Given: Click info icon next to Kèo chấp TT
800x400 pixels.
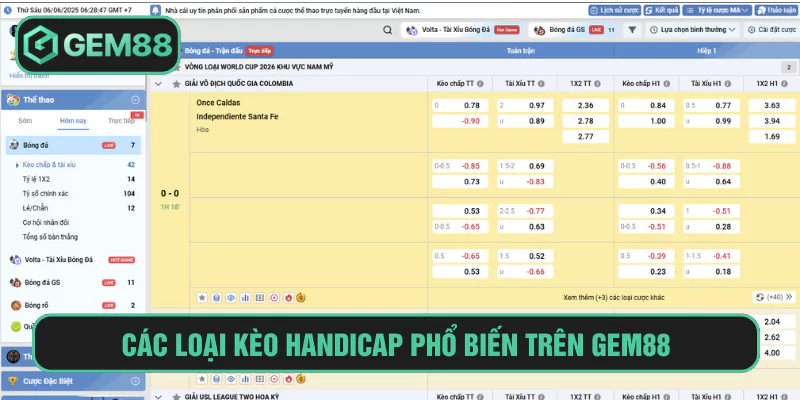Looking at the screenshot, I should click(x=480, y=84).
